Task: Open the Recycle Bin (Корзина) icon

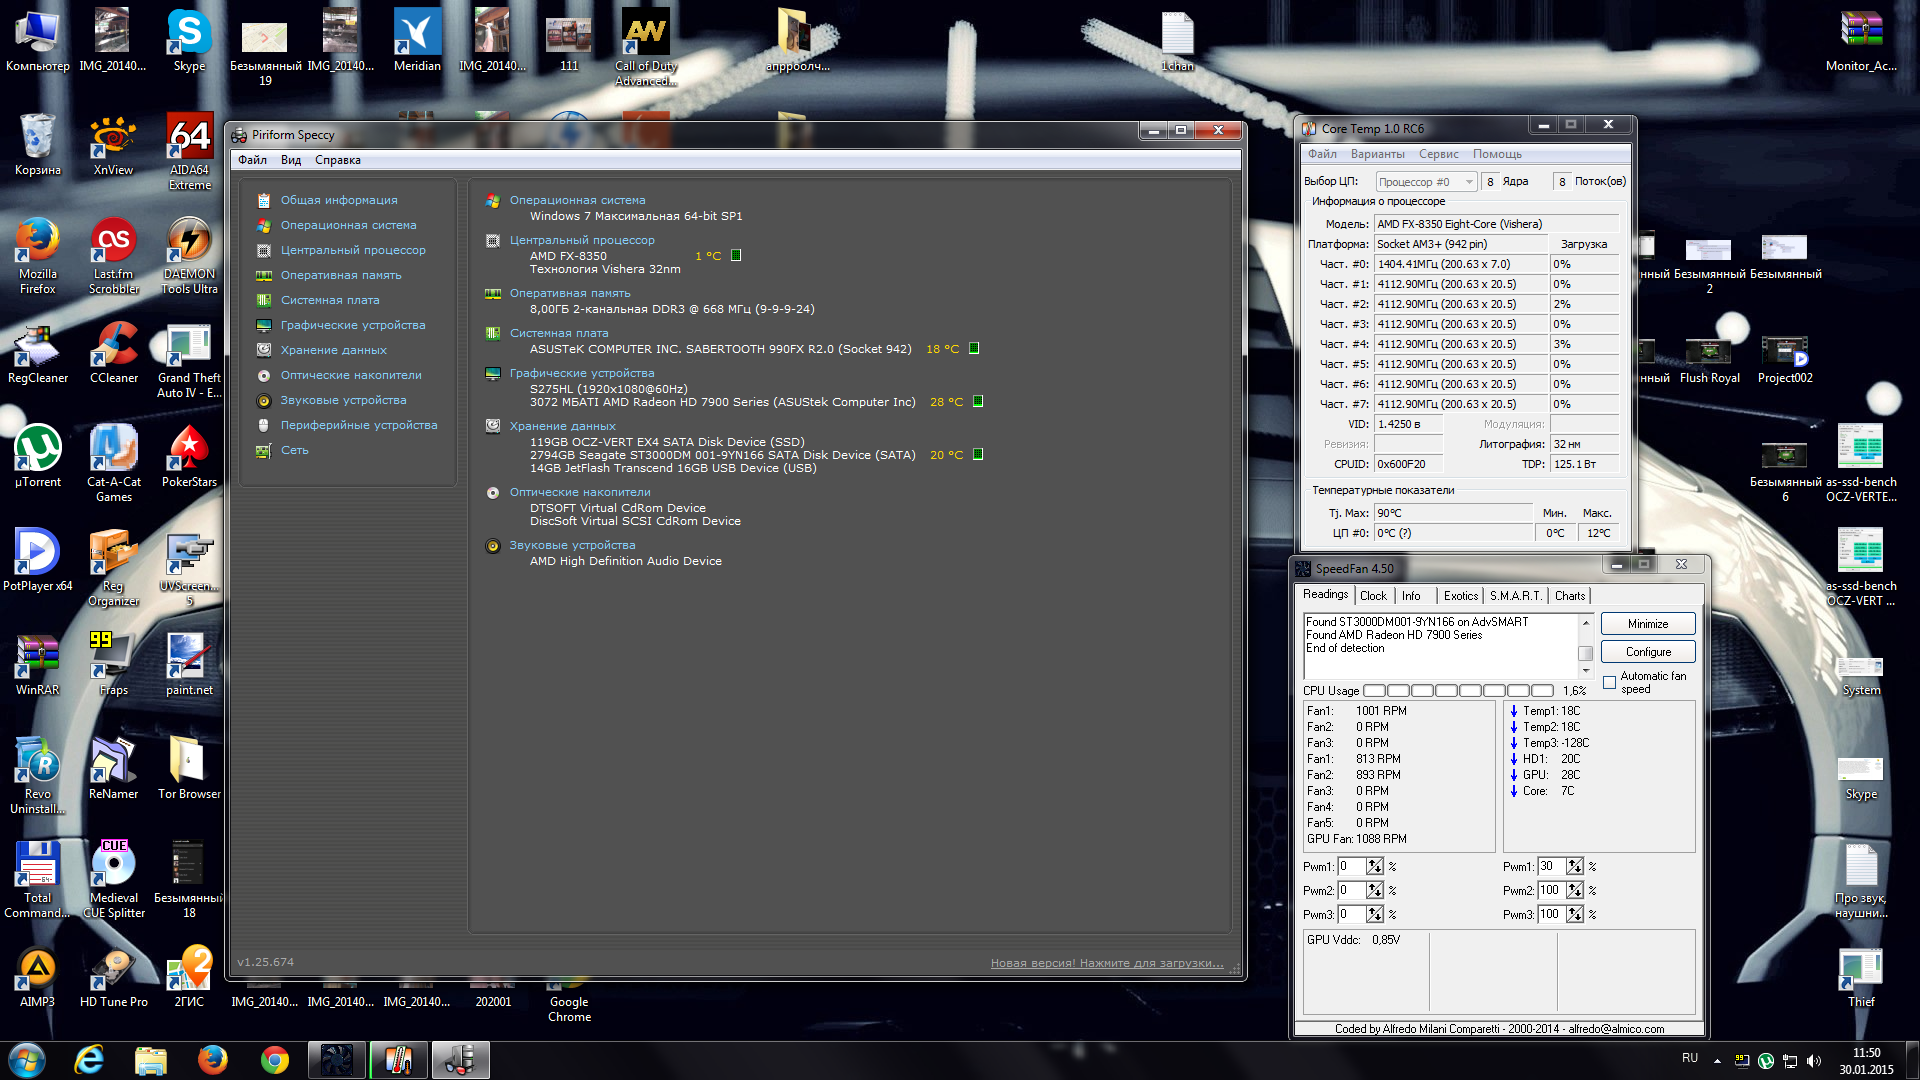Action: point(38,145)
